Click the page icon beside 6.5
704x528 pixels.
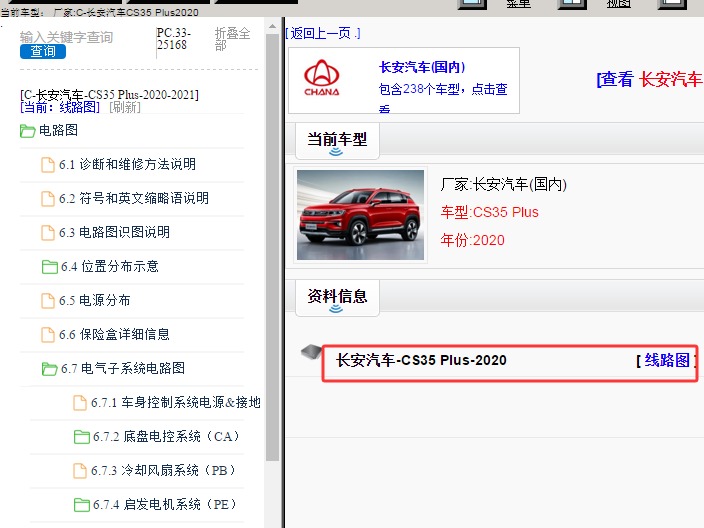(48, 300)
